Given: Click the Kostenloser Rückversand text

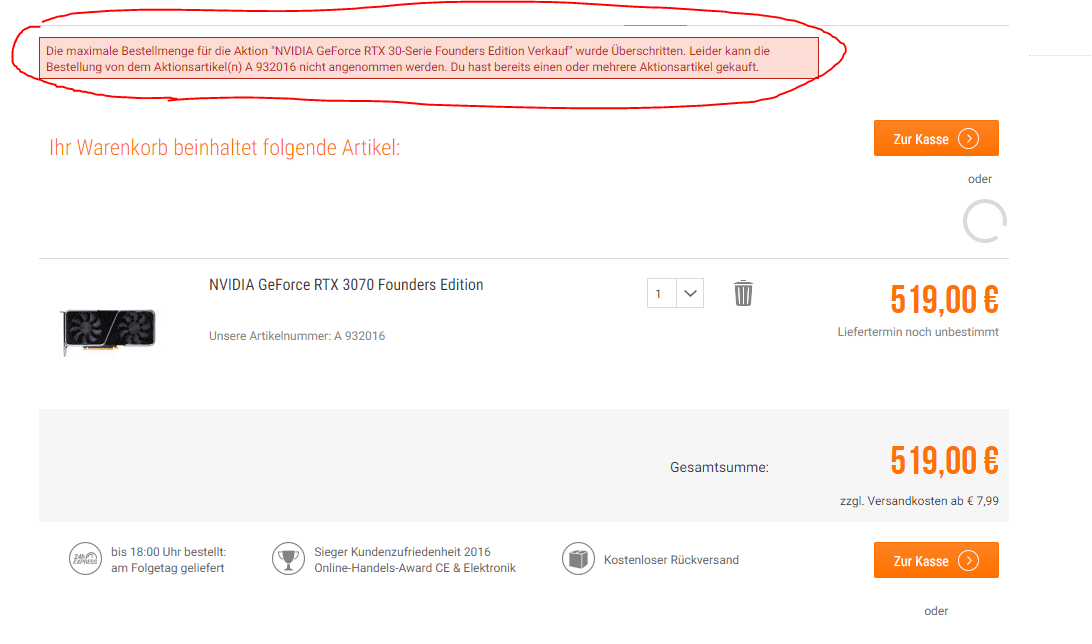Looking at the screenshot, I should coord(671,560).
